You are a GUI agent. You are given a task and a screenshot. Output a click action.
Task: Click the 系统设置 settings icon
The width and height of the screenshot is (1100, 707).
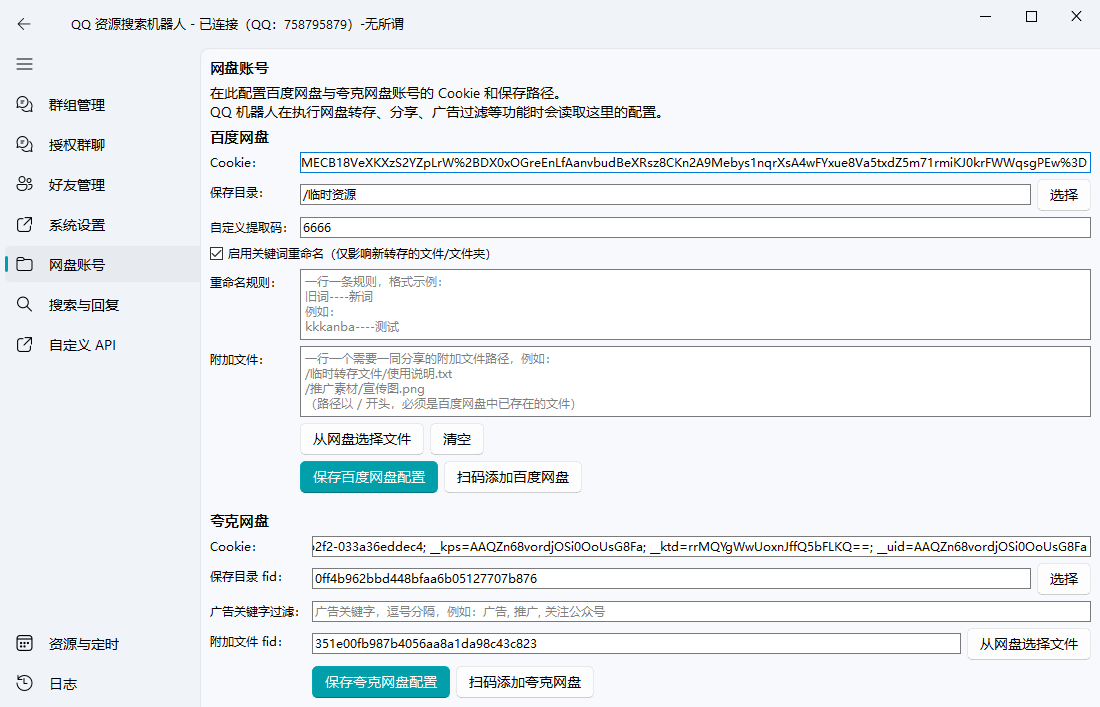click(22, 224)
